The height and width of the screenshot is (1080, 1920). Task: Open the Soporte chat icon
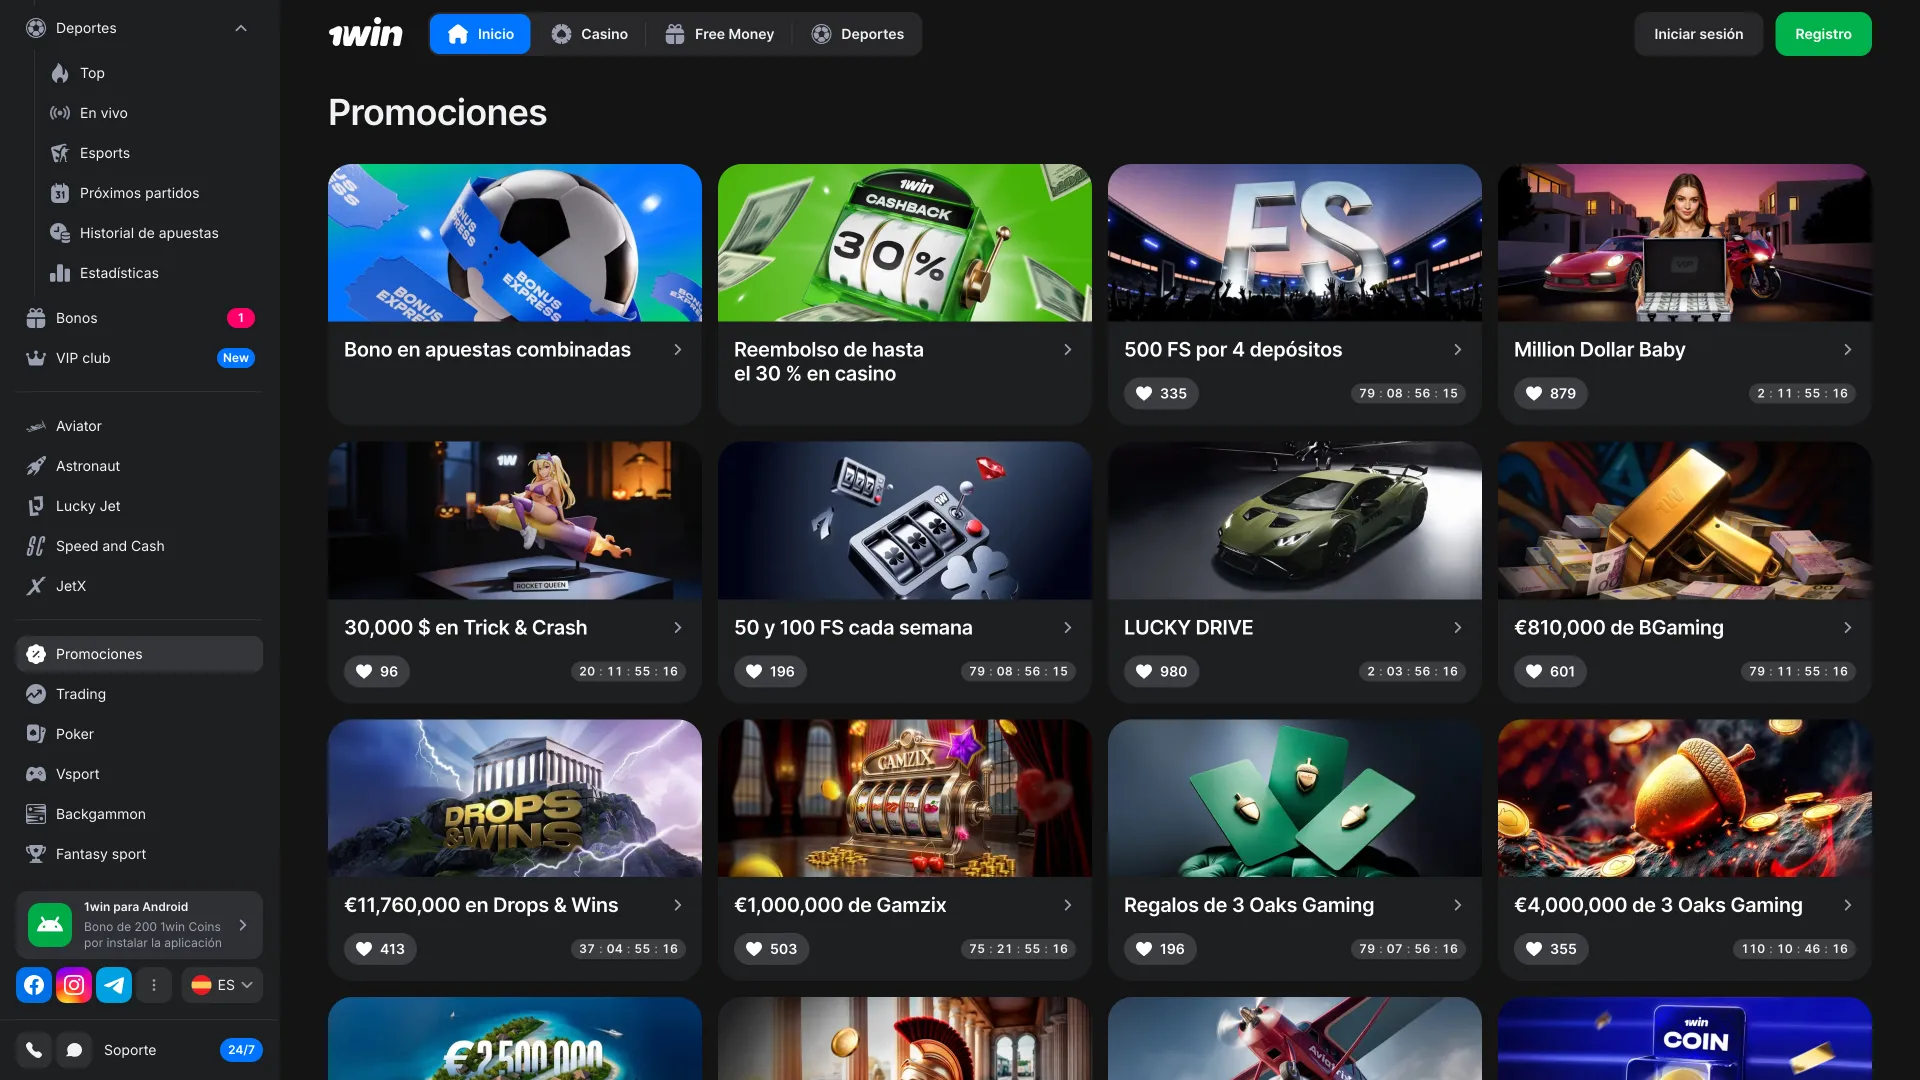[x=74, y=1050]
